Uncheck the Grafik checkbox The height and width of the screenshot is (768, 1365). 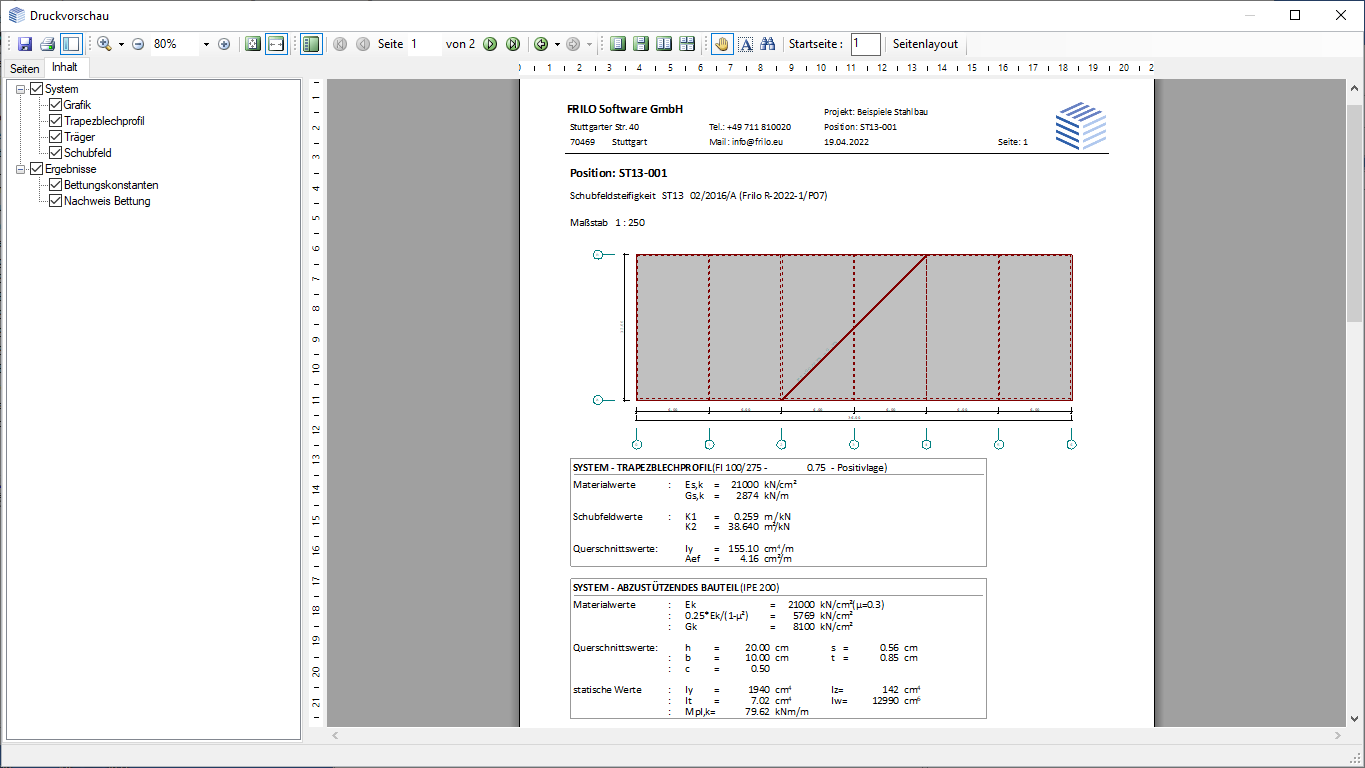pyautogui.click(x=56, y=105)
